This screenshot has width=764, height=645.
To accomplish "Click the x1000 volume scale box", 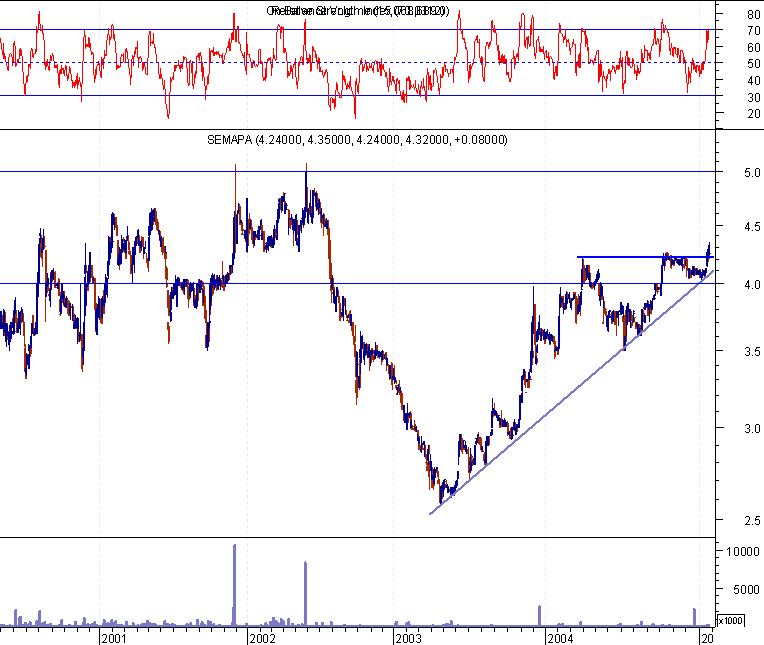I will [x=730, y=621].
